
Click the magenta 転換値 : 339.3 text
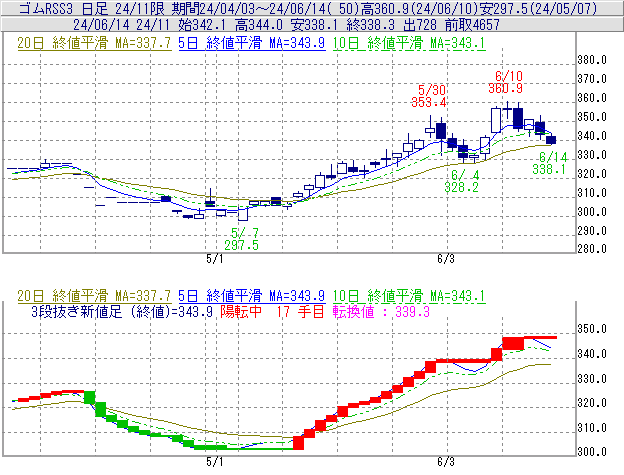(x=381, y=311)
